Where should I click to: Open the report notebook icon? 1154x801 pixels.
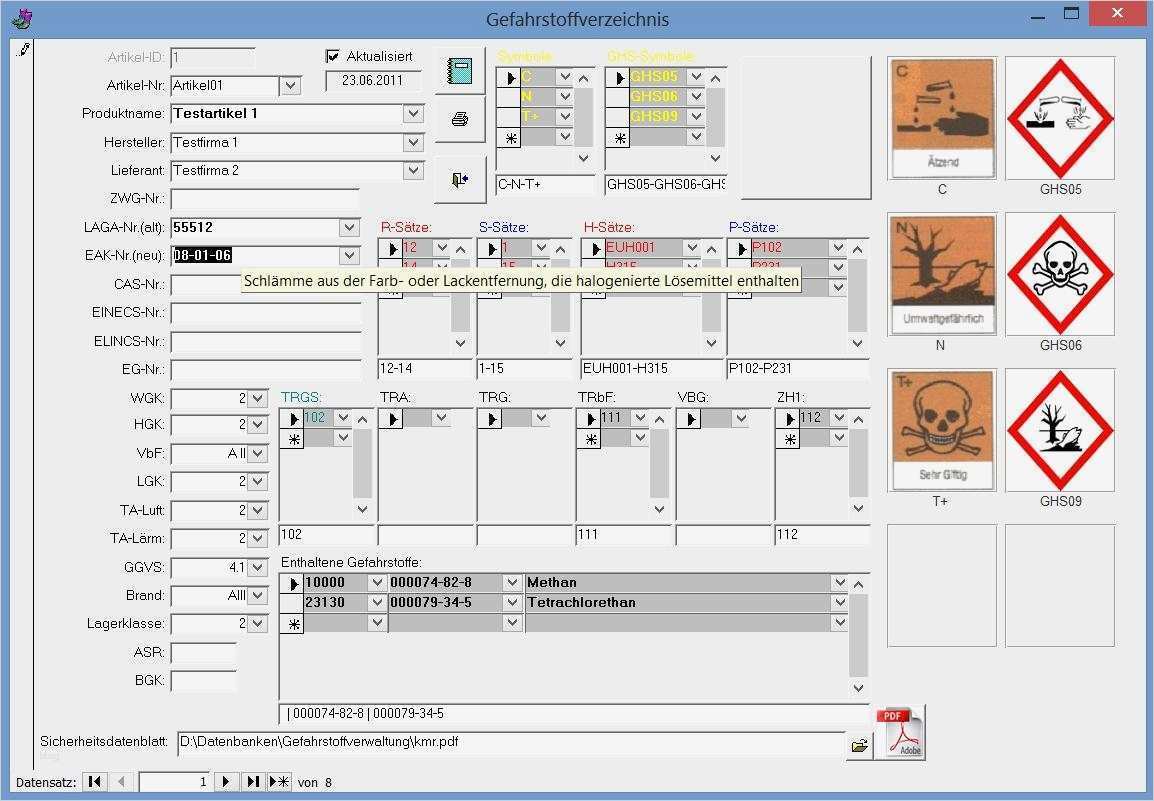(459, 69)
